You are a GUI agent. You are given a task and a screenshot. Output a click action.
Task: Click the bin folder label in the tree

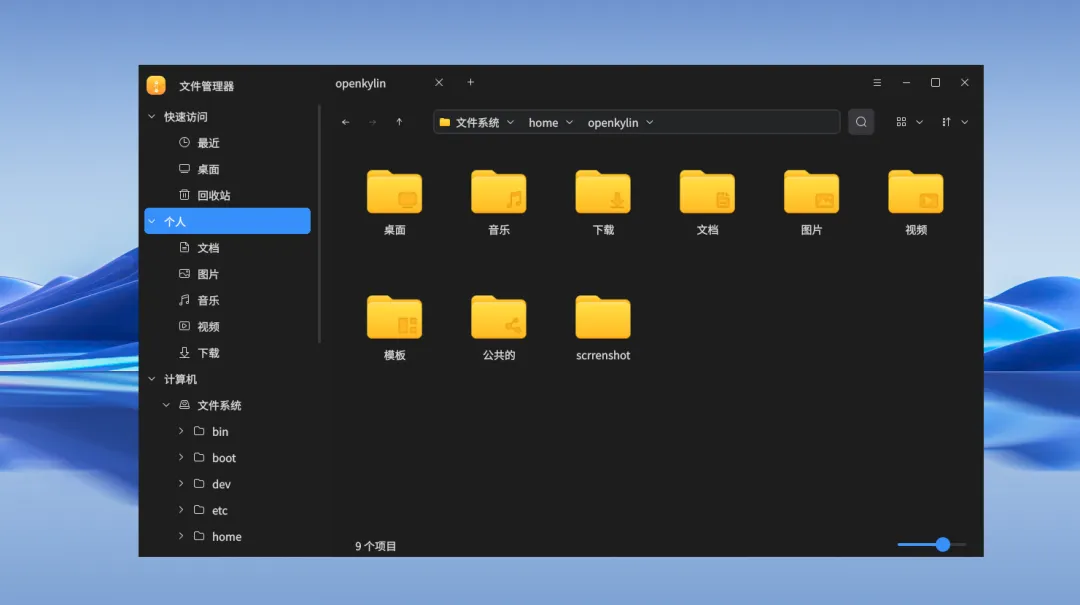click(220, 431)
